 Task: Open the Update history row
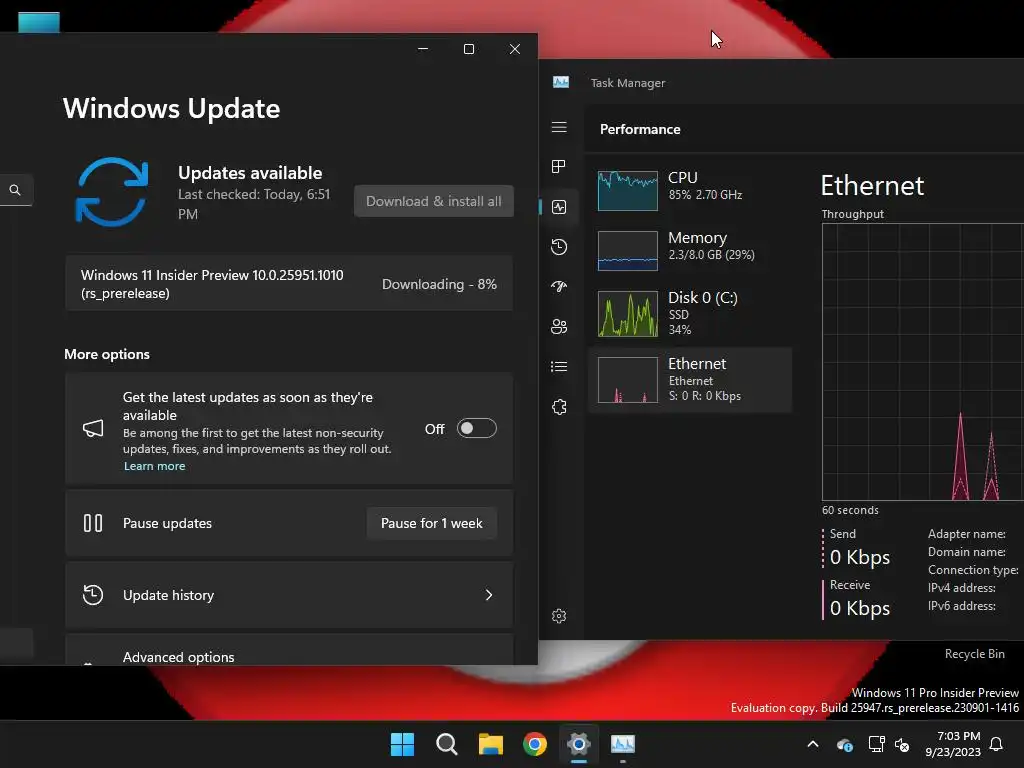[289, 595]
